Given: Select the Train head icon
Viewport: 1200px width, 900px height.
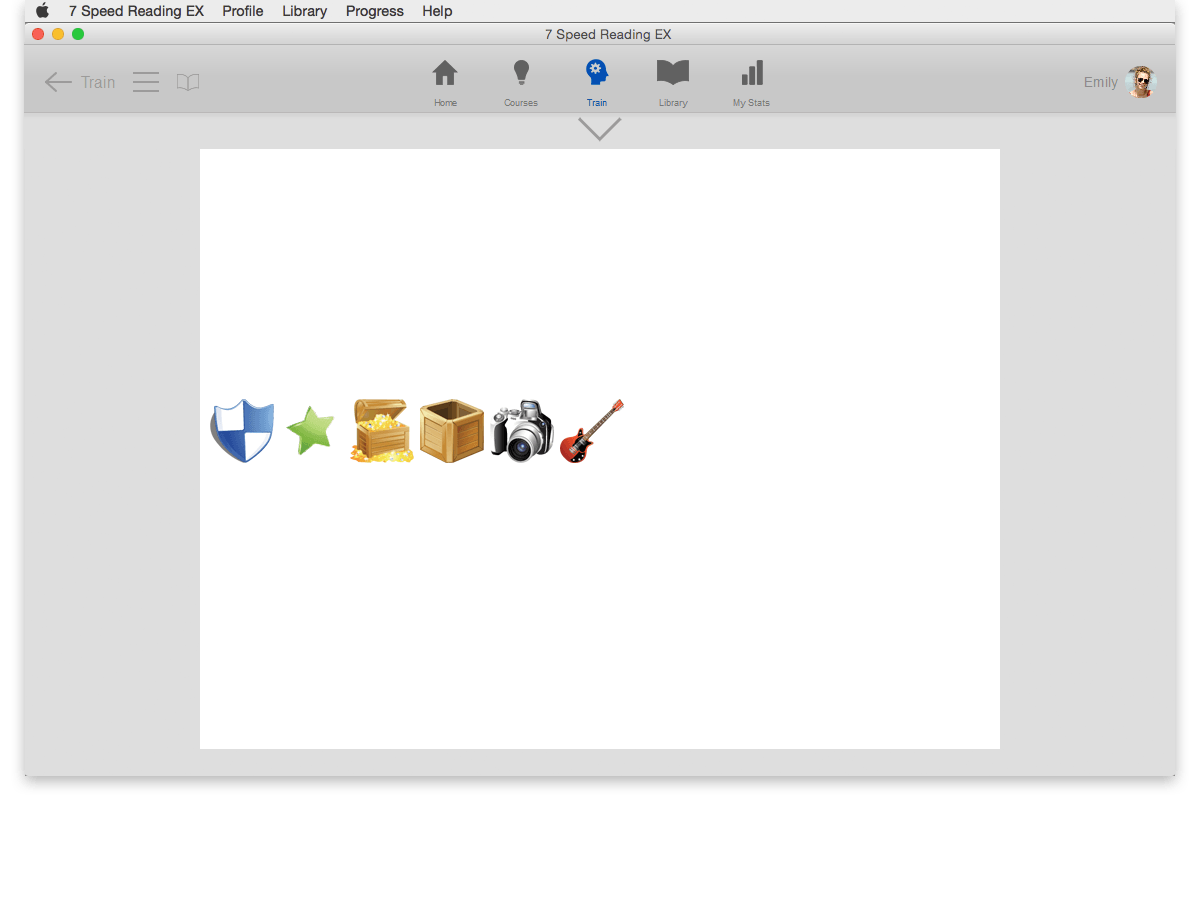Looking at the screenshot, I should [597, 74].
